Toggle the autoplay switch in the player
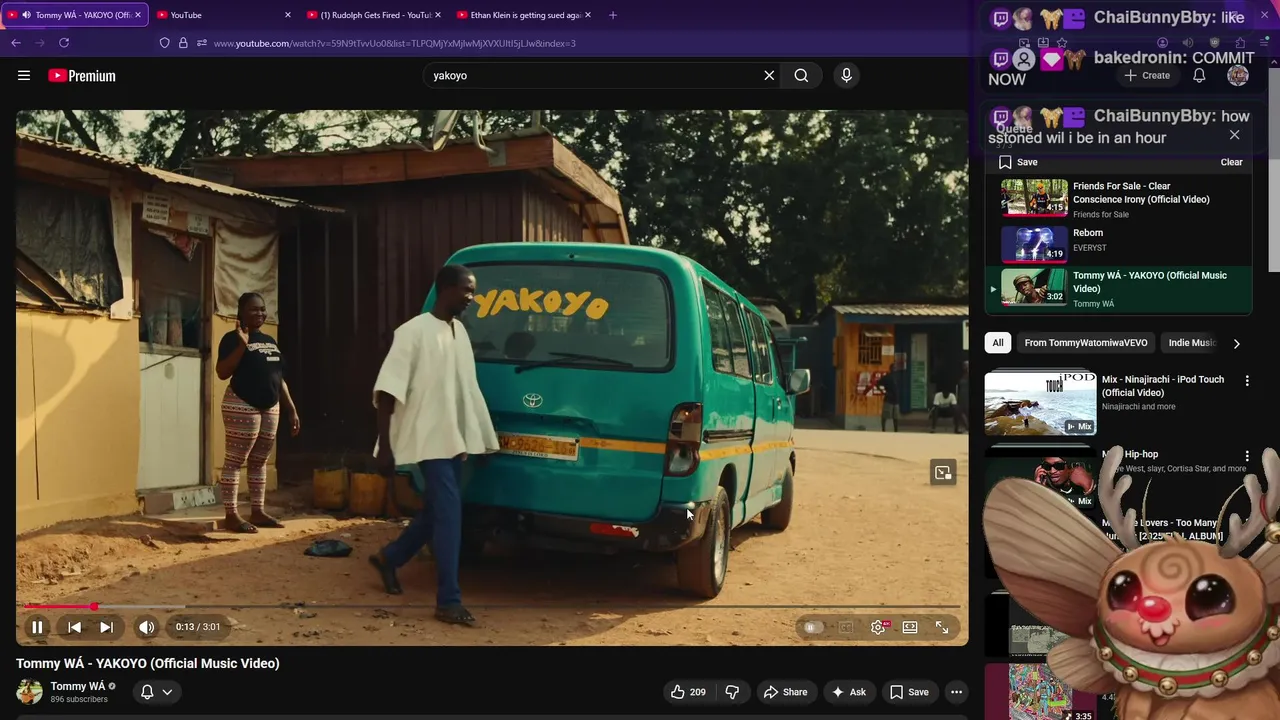This screenshot has height=720, width=1280. pos(812,627)
